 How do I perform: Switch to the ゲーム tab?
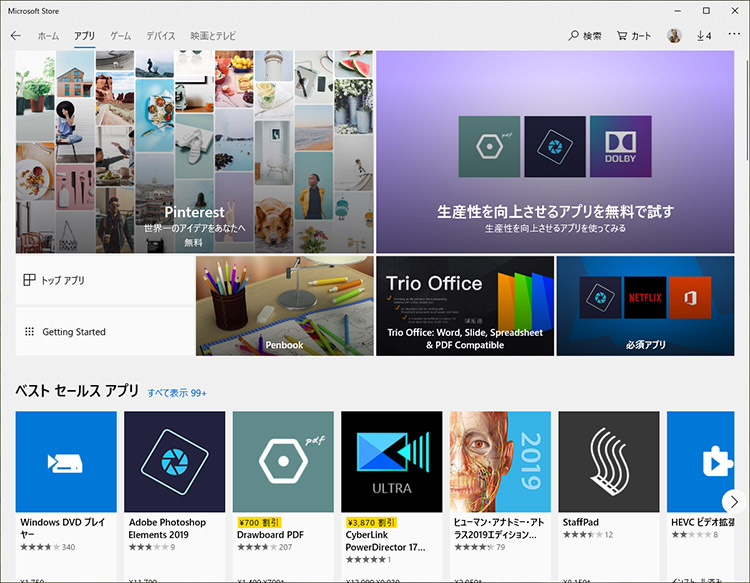point(120,36)
